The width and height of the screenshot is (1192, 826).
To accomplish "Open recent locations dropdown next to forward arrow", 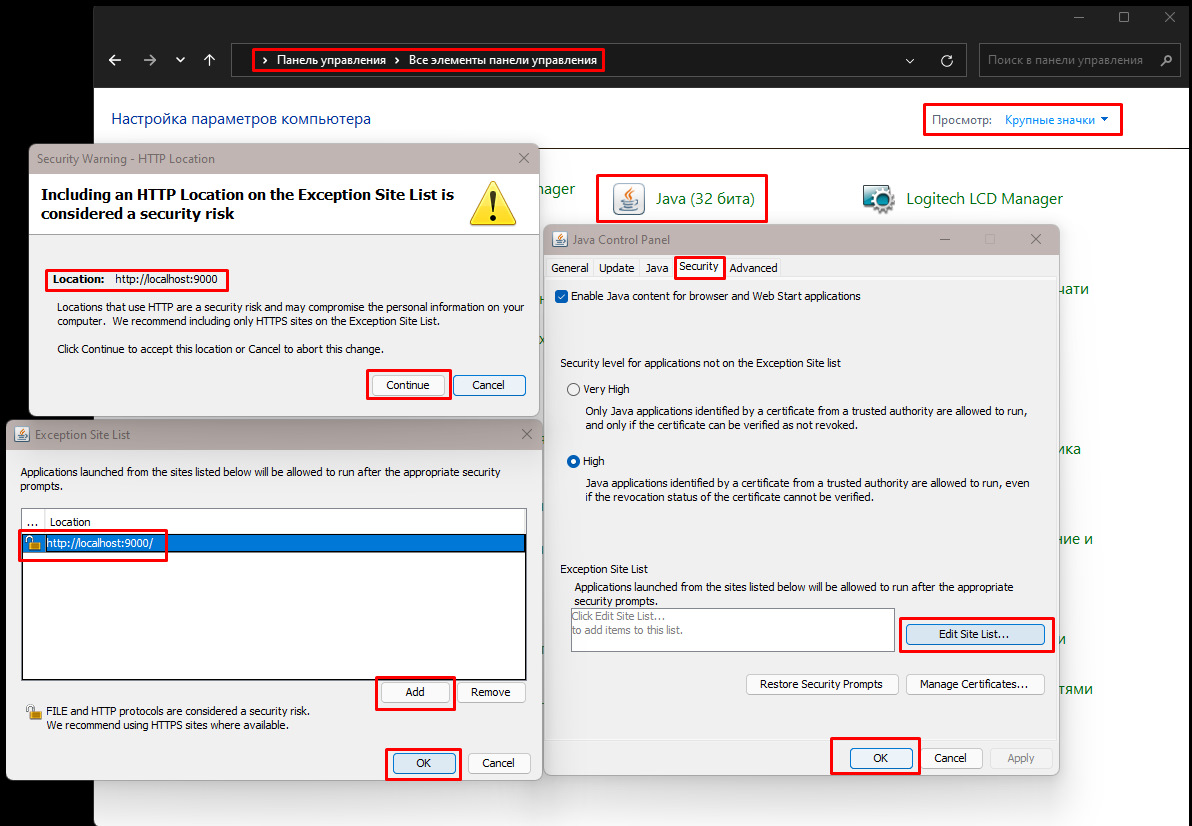I will [180, 60].
